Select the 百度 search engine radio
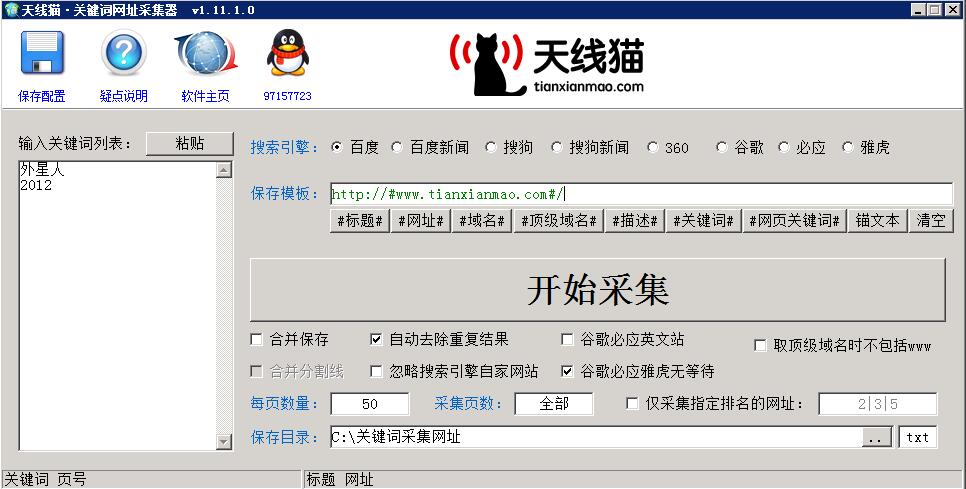966x489 pixels. (336, 147)
